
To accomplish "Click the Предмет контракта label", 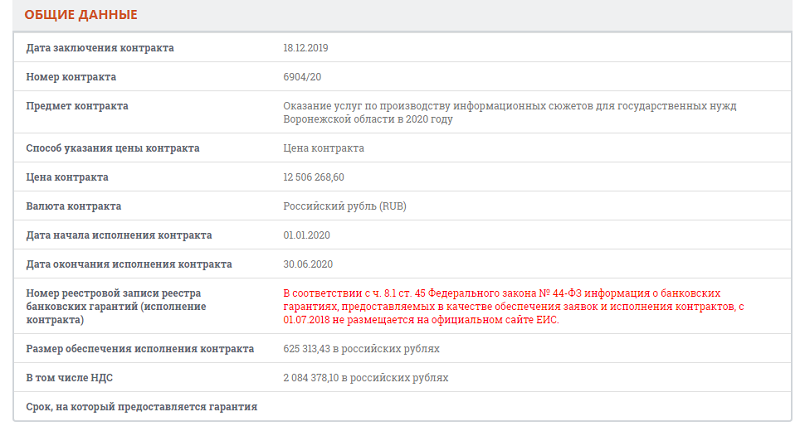I will 77,106.
